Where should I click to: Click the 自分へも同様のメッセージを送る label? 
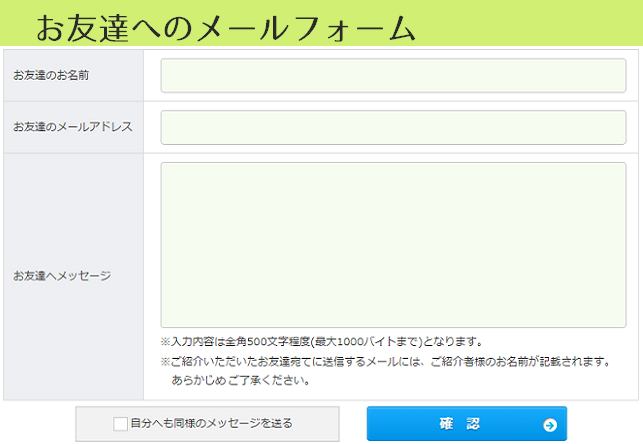[x=211, y=423]
